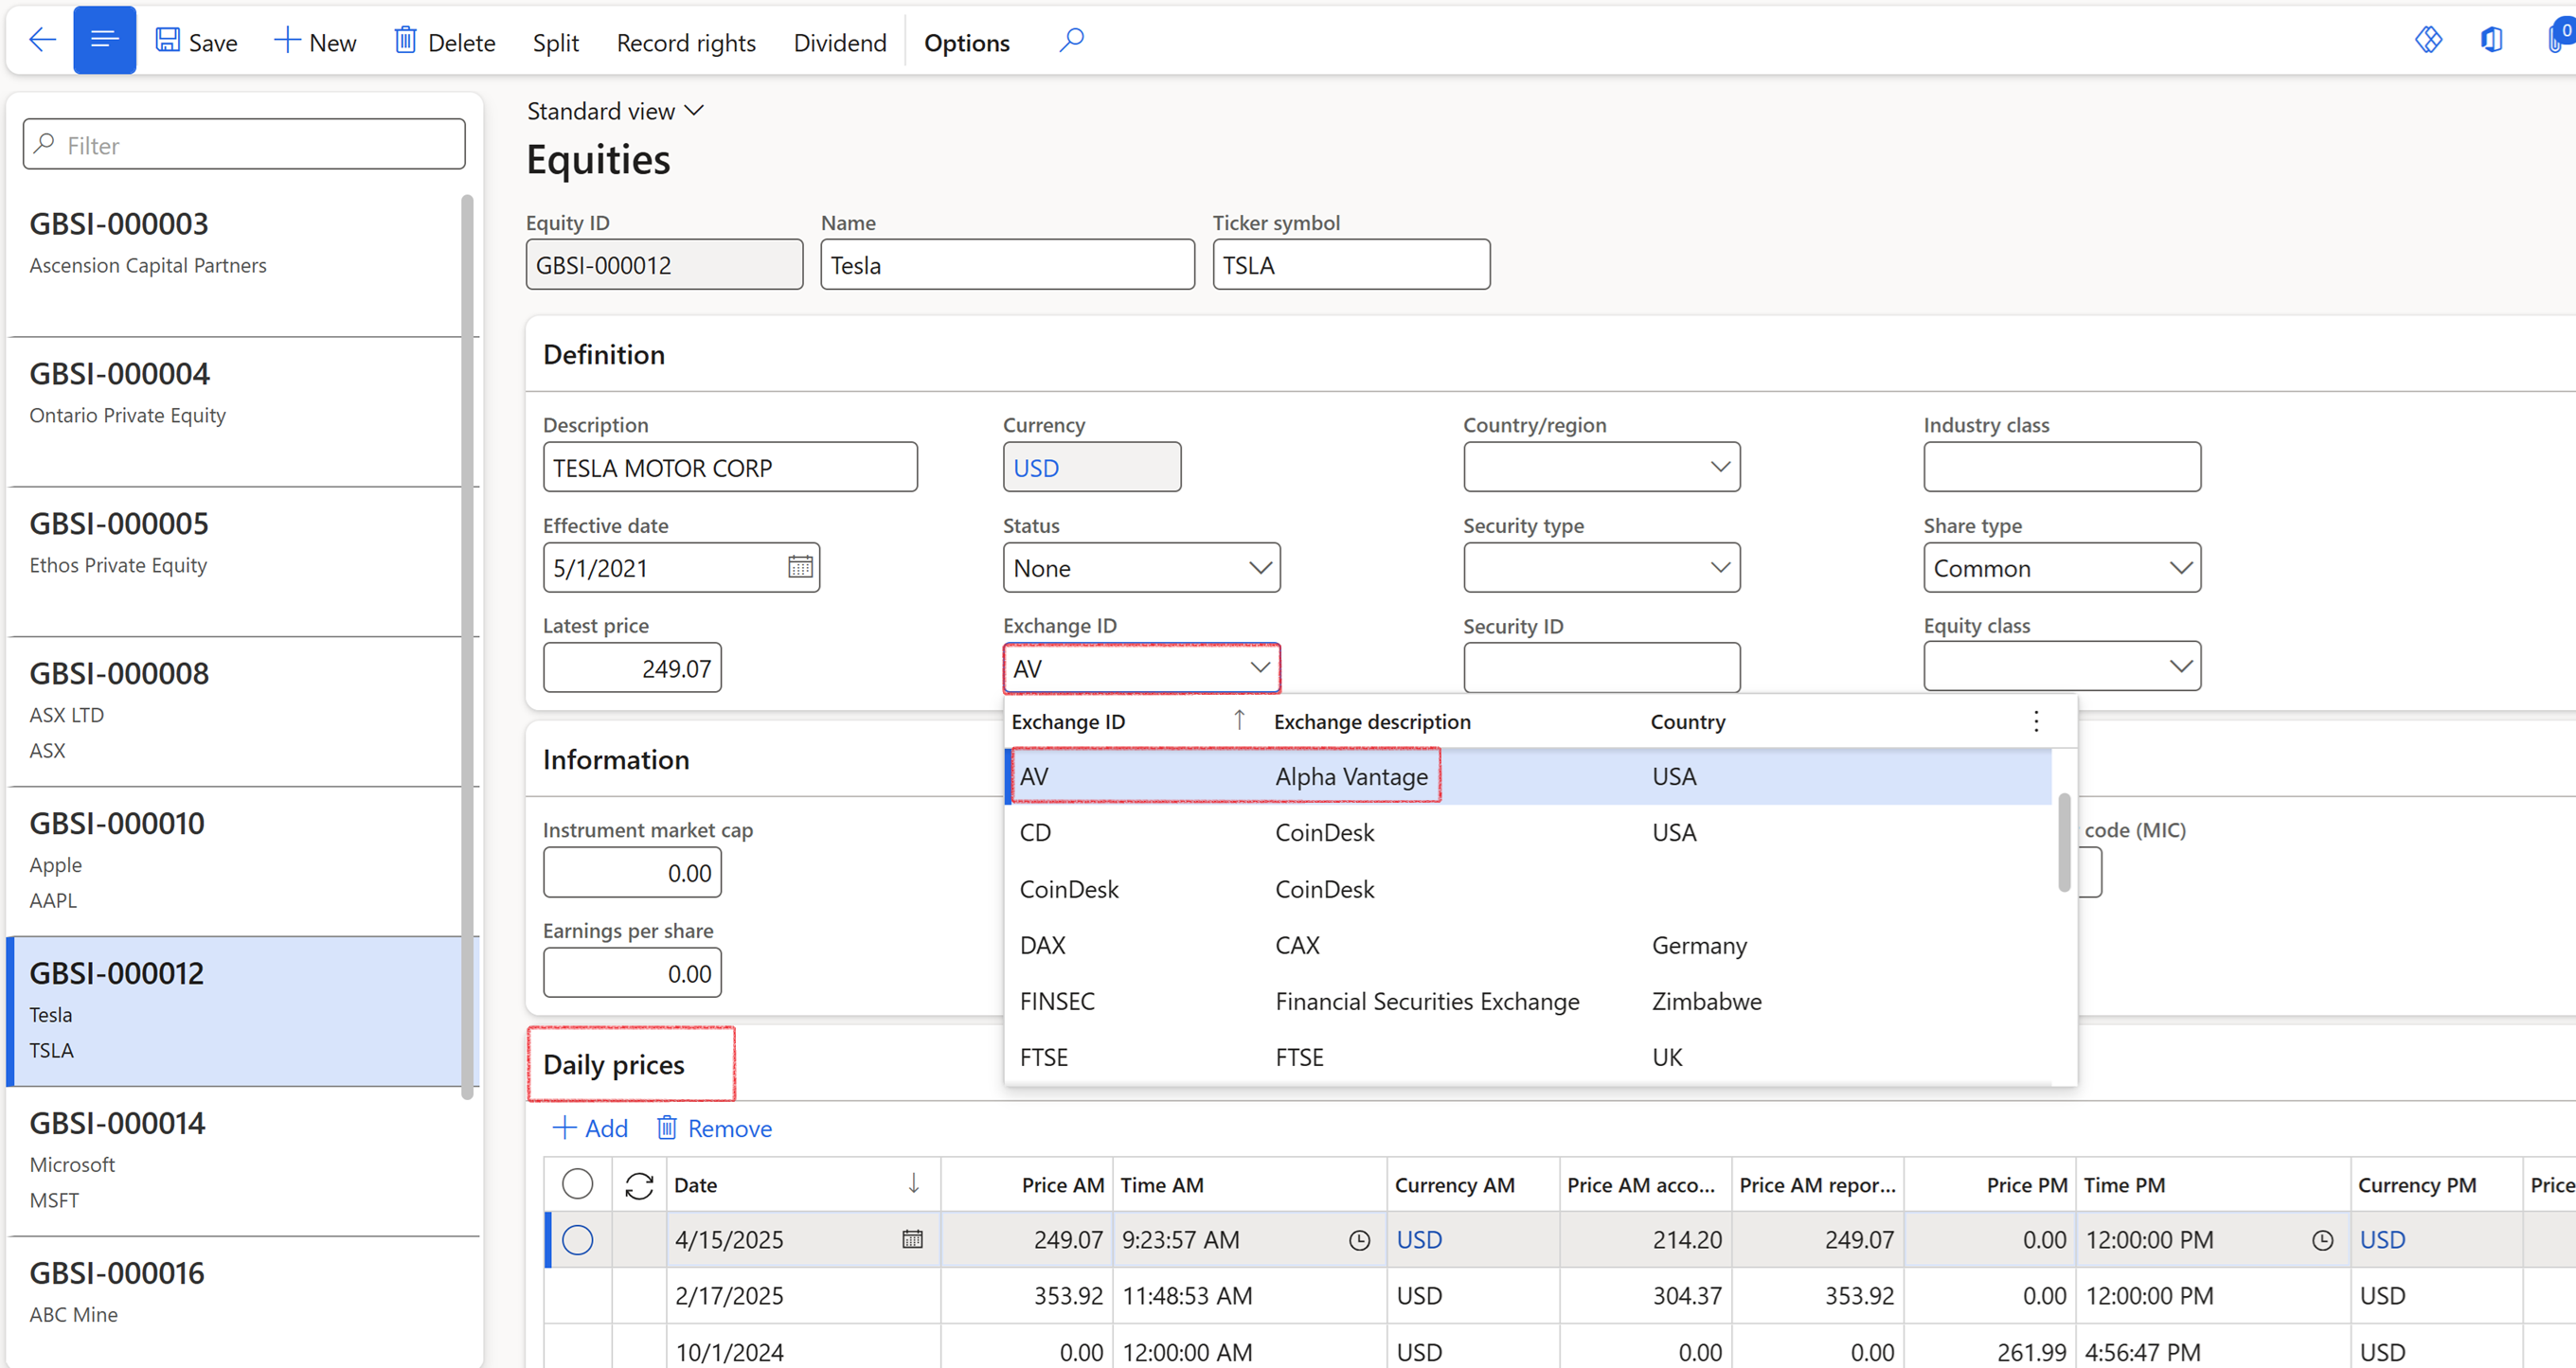The width and height of the screenshot is (2576, 1368).
Task: Open the Options menu
Action: pos(966,42)
